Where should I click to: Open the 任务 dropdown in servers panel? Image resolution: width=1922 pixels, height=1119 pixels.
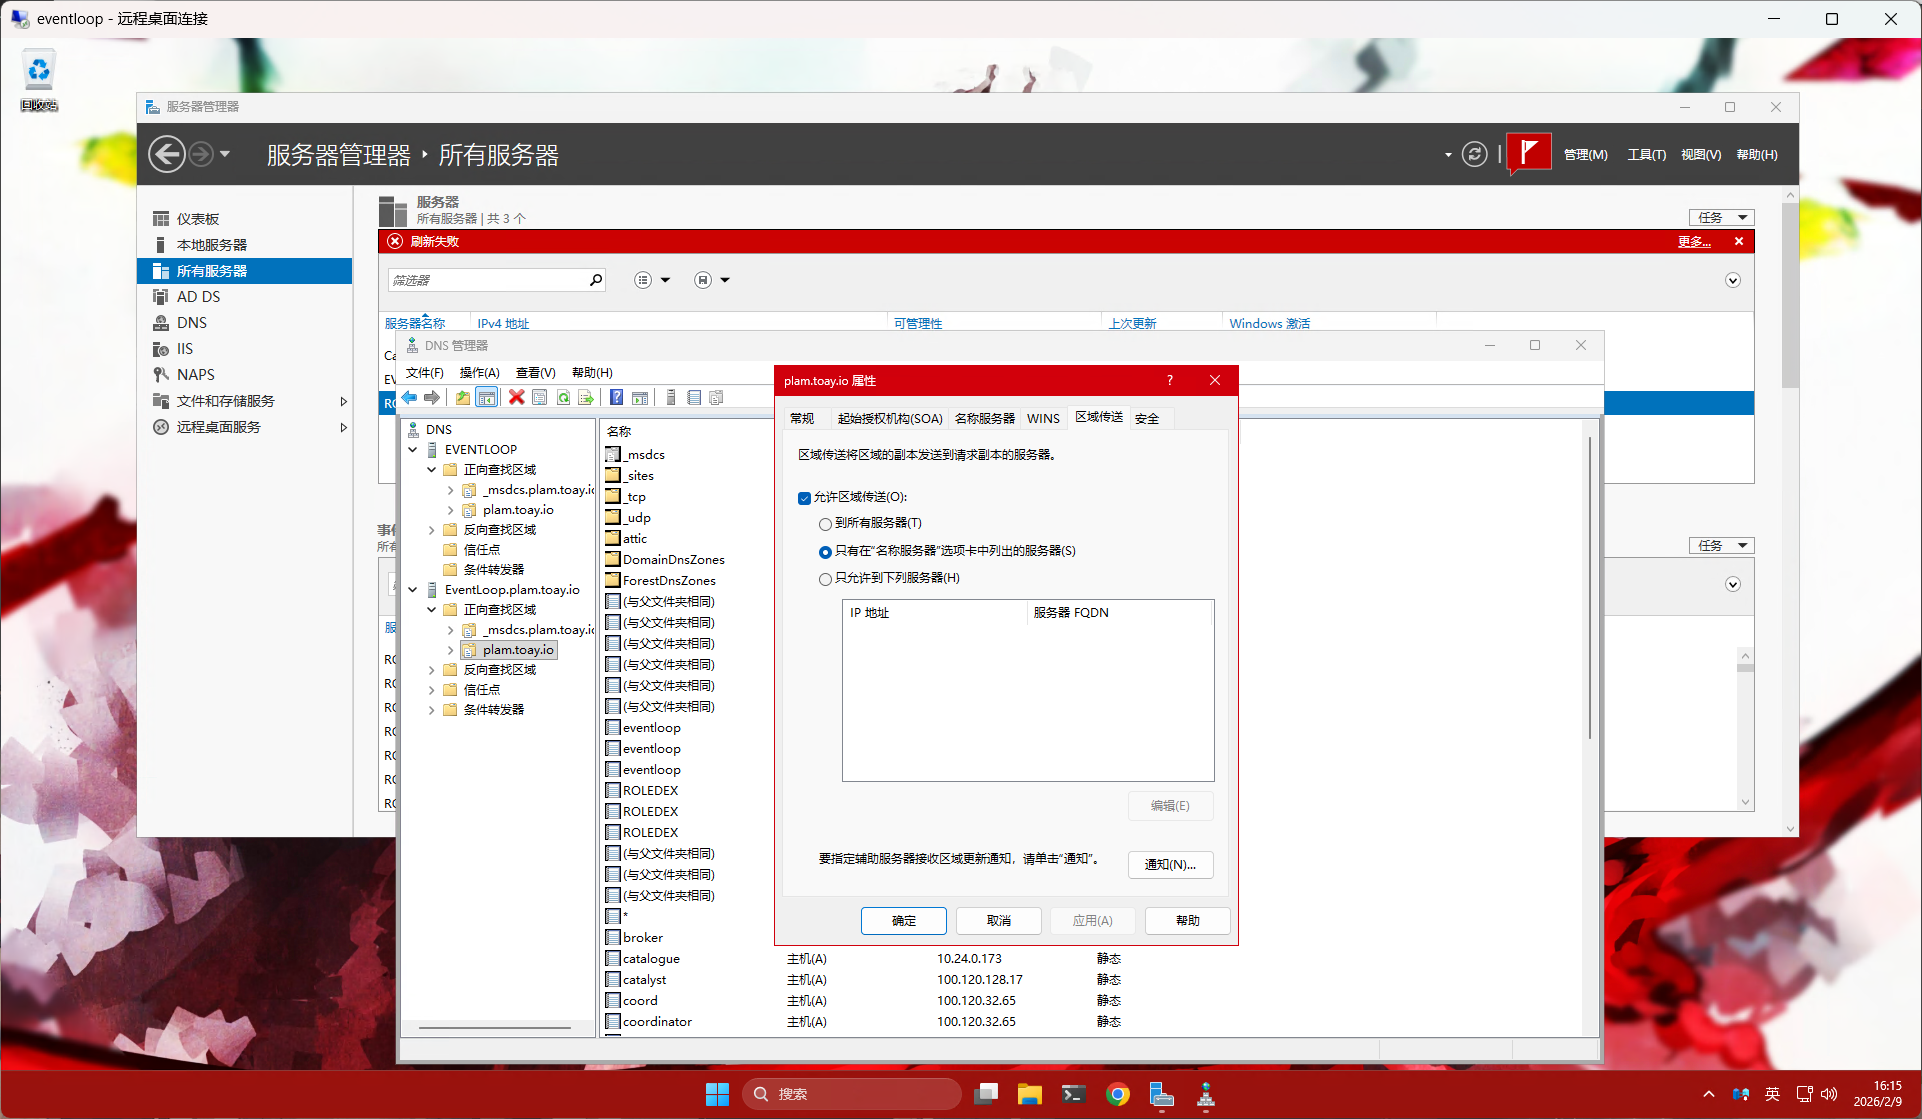pyautogui.click(x=1721, y=217)
